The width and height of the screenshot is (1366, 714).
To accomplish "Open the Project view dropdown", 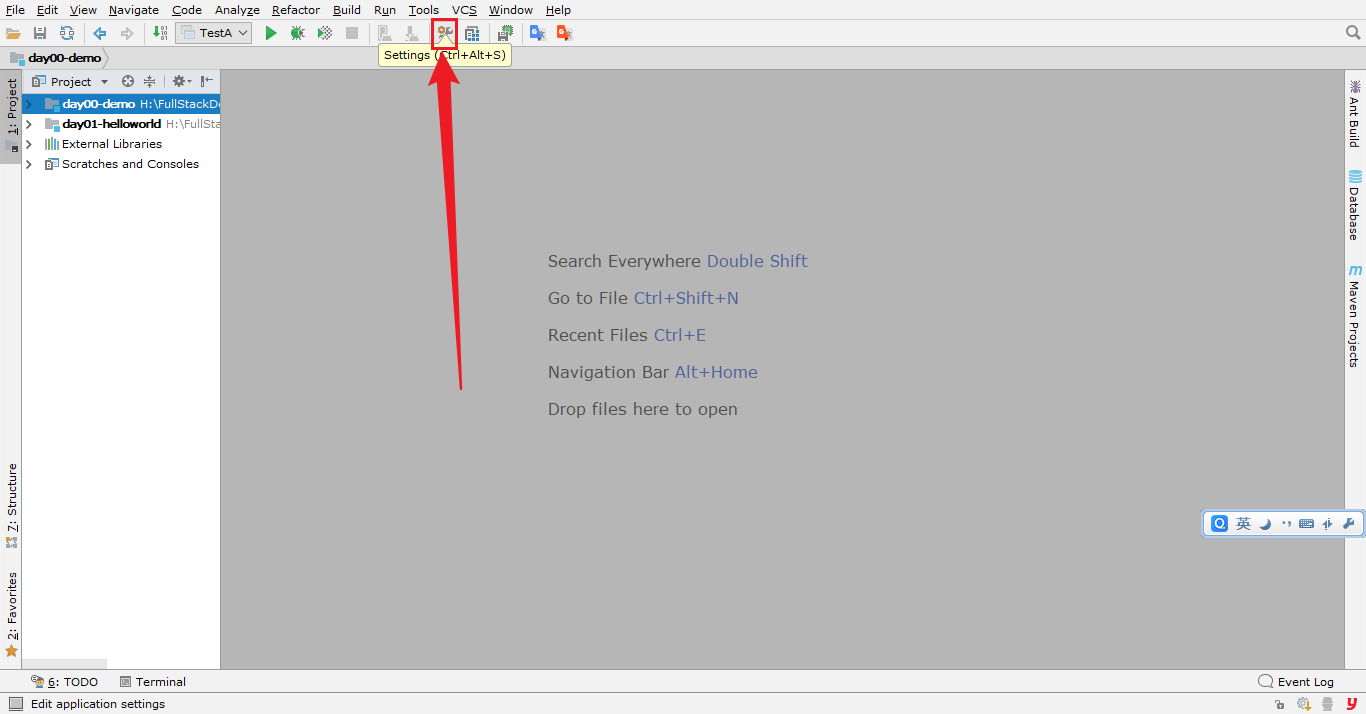I will (x=71, y=82).
